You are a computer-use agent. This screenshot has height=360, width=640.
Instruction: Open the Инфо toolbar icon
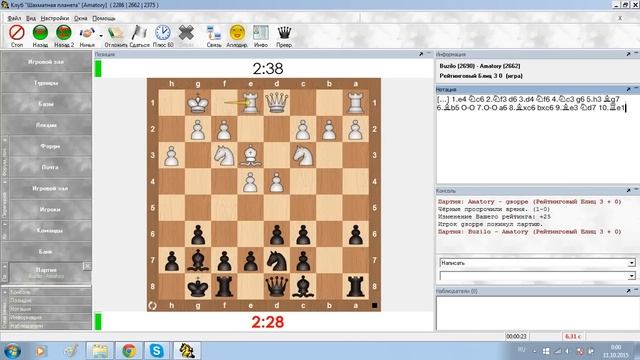pyautogui.click(x=260, y=33)
